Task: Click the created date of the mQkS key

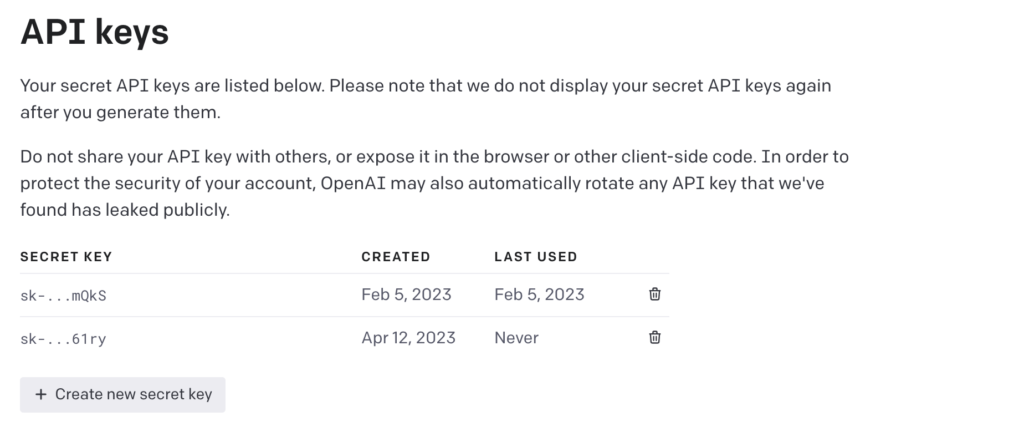Action: (406, 295)
